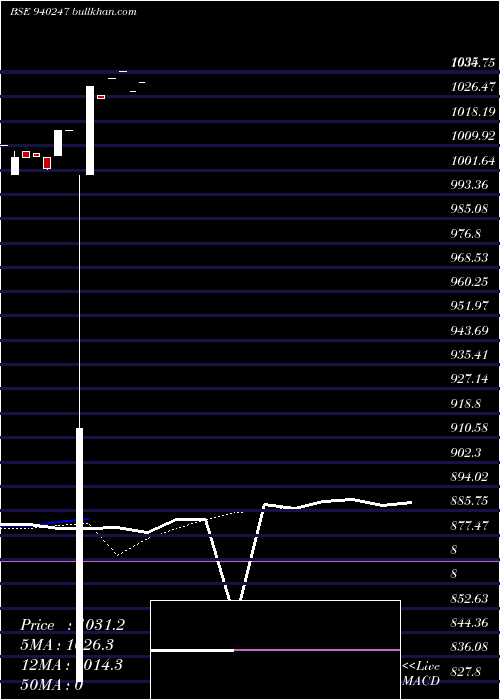Select the 852.63 price level
The image size is (500, 700).
469,599
